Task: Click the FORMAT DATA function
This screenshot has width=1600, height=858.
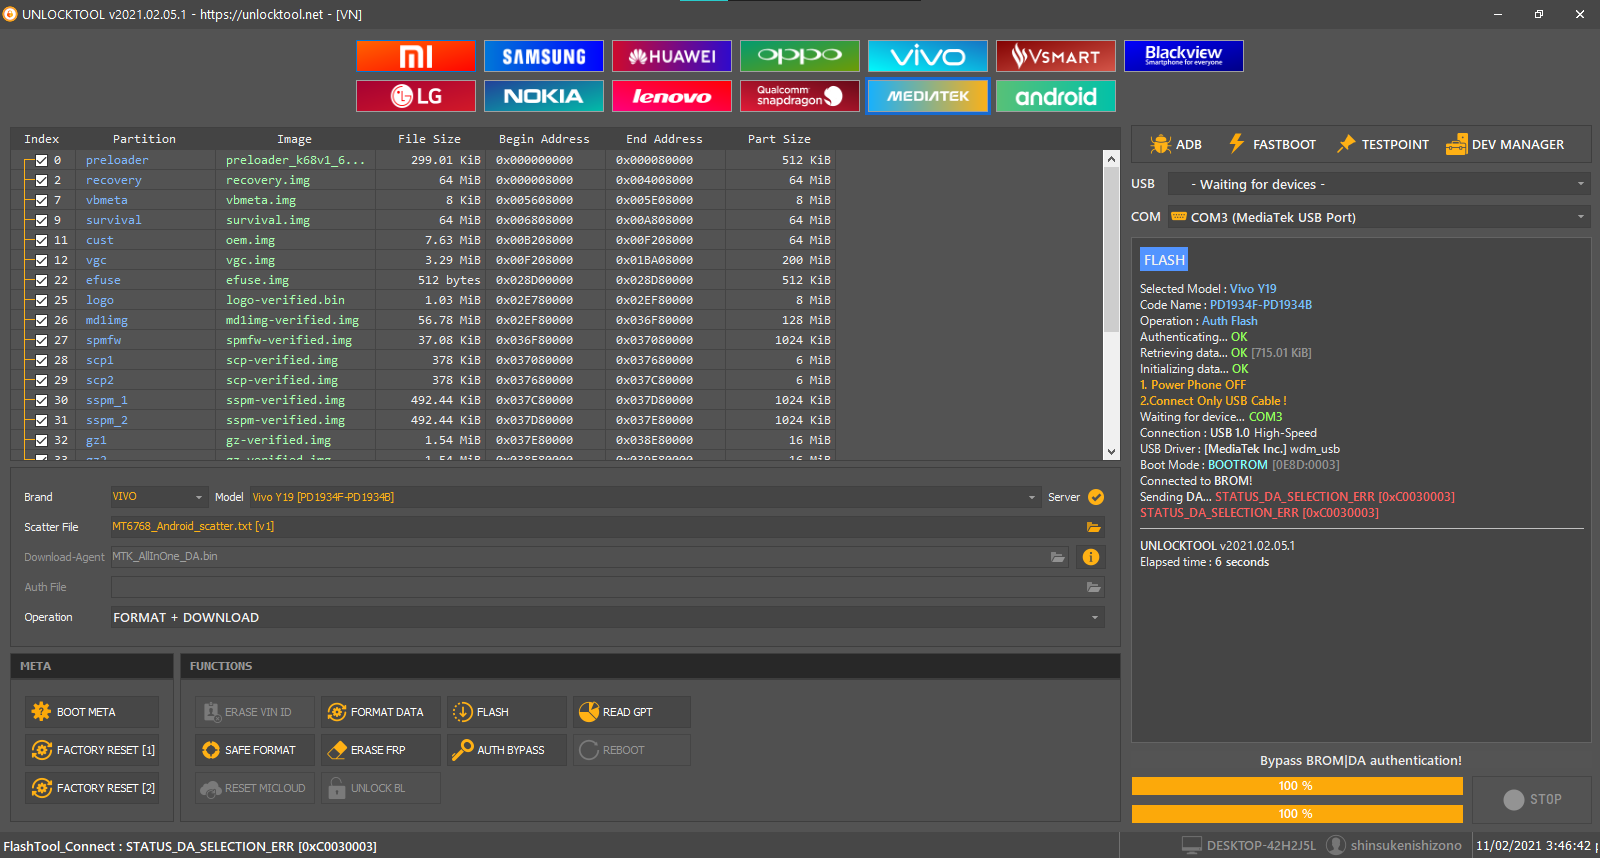Action: click(x=381, y=712)
